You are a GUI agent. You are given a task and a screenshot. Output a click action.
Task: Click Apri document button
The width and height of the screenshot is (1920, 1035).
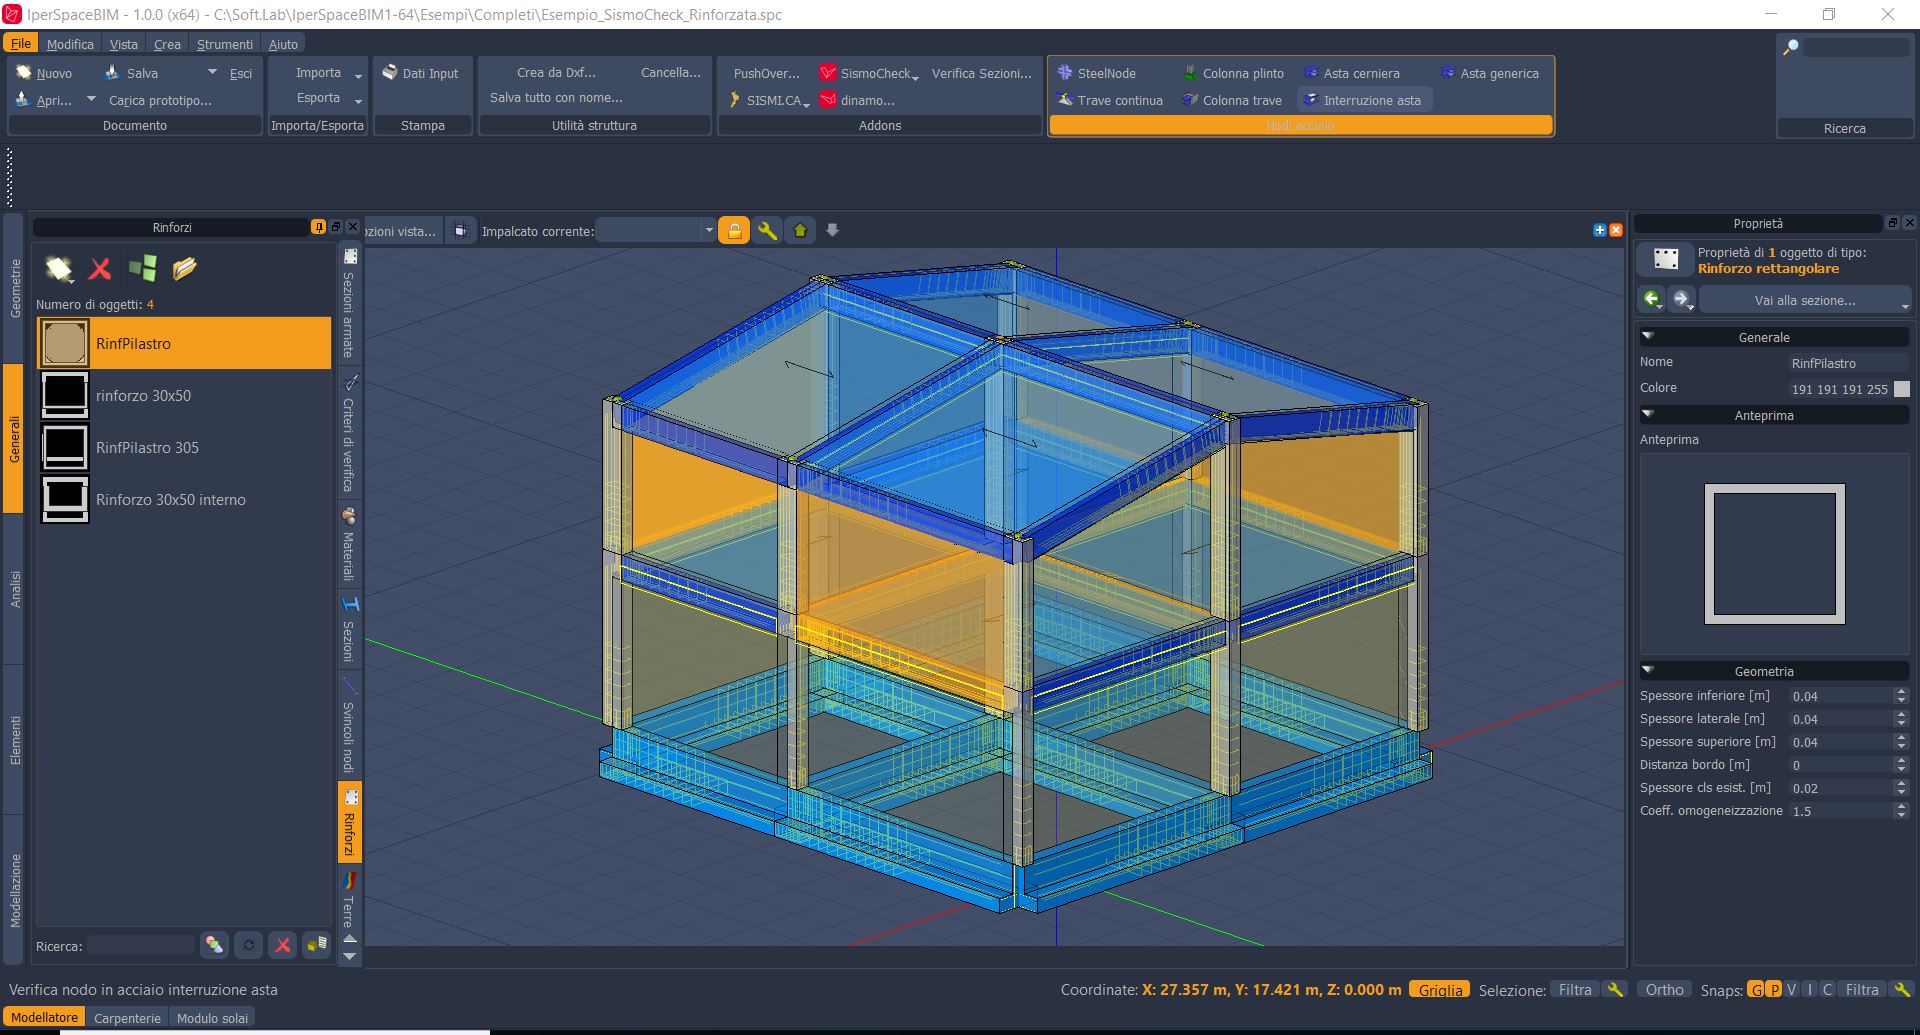[44, 100]
